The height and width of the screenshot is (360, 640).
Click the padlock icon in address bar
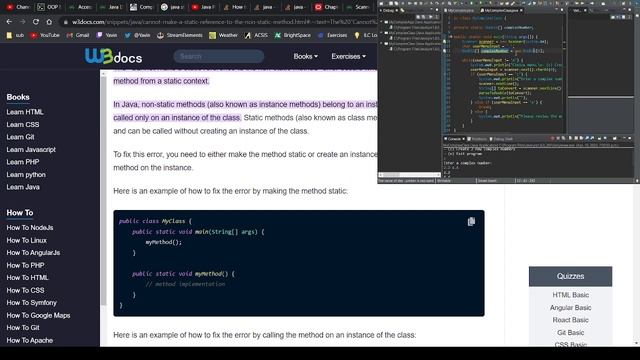(65, 22)
